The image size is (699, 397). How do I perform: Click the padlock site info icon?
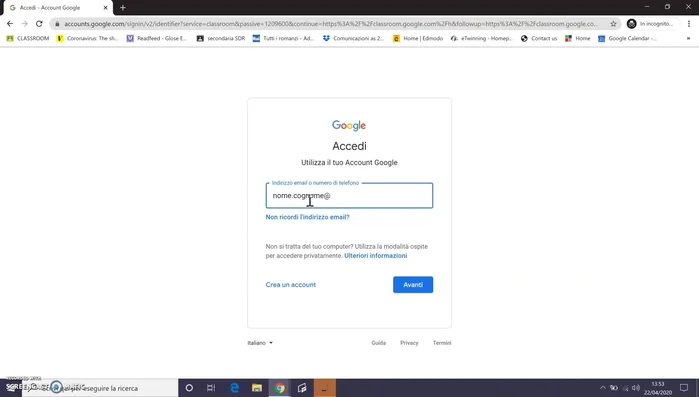pos(57,24)
